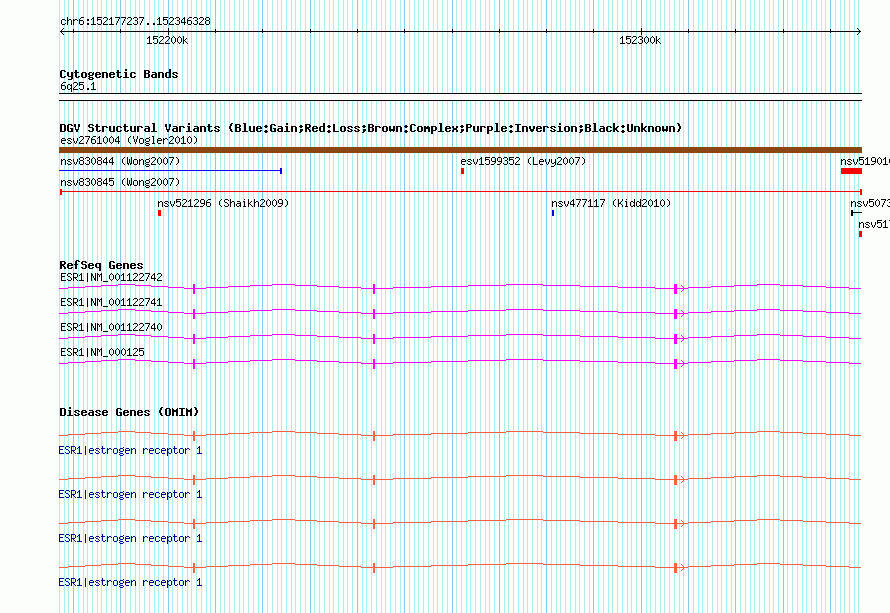Click the blue marker under nsv477117
Screen dimensions: 890x613
[553, 213]
